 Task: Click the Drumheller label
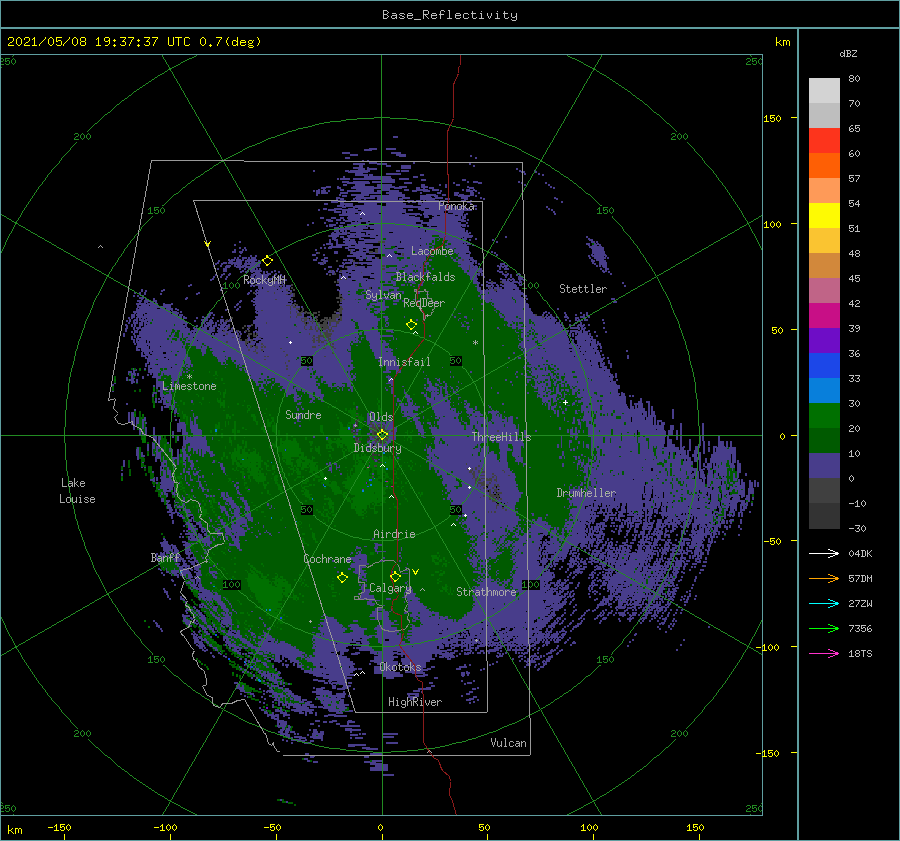(586, 493)
